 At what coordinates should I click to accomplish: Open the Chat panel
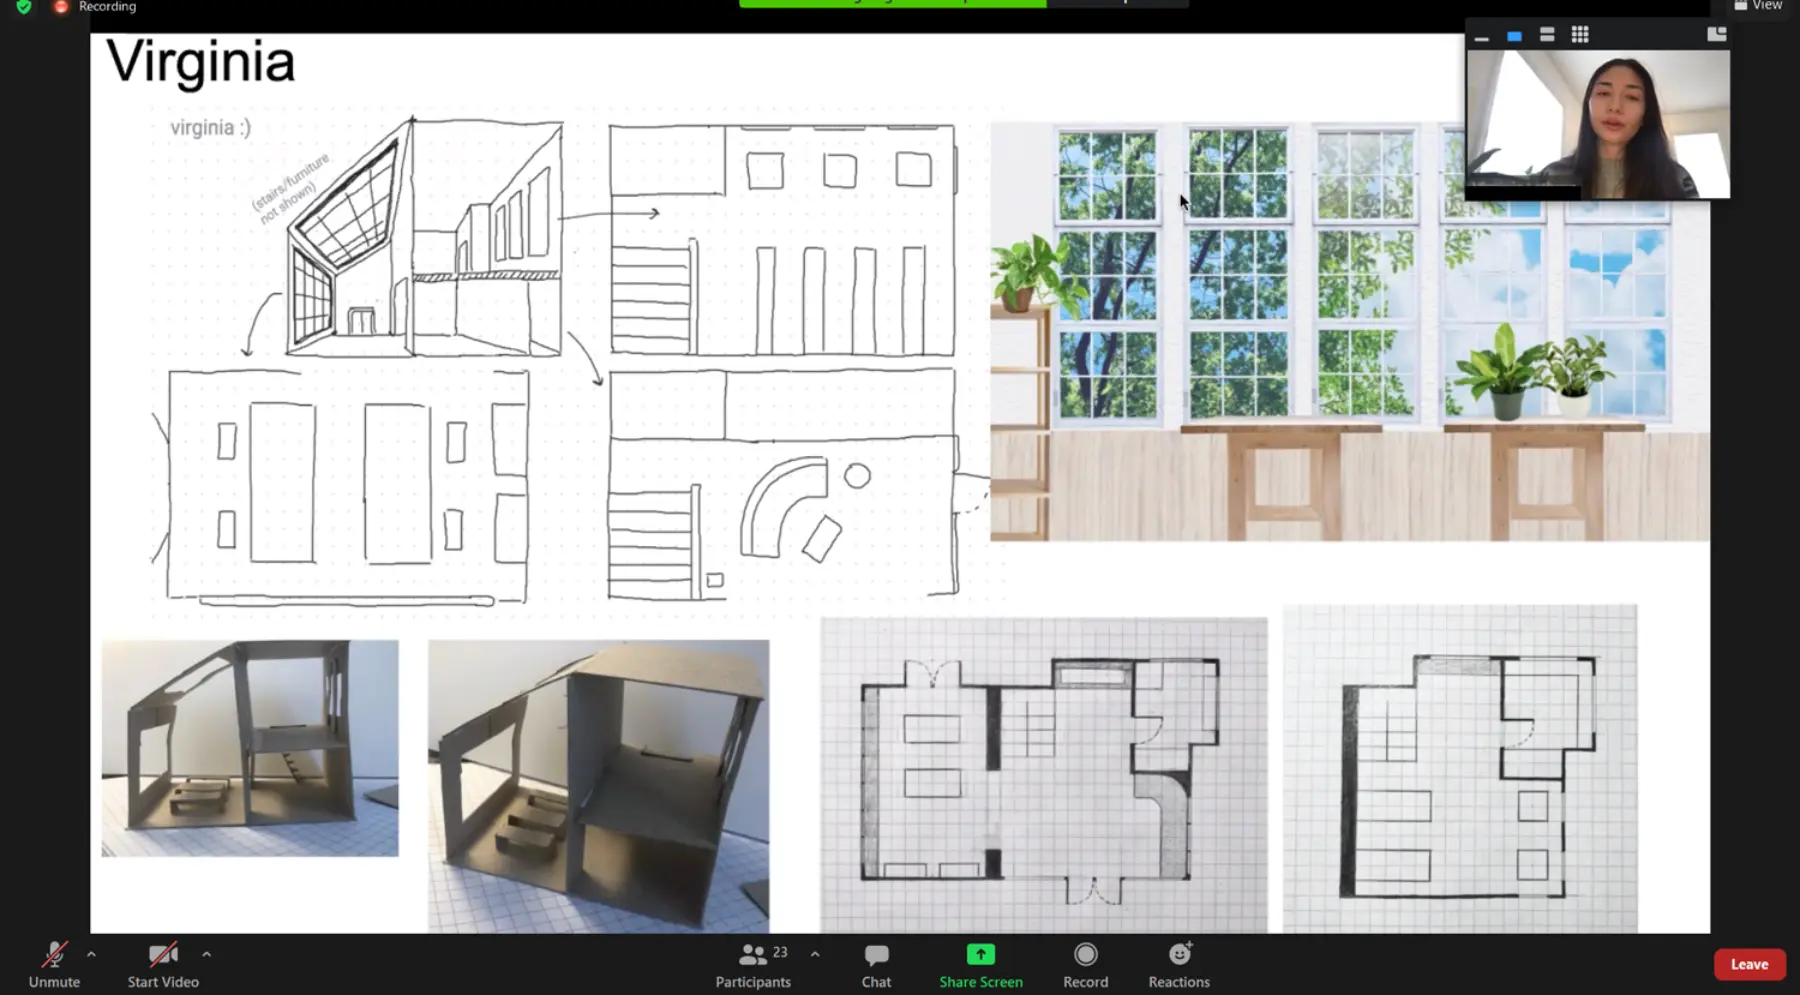876,965
